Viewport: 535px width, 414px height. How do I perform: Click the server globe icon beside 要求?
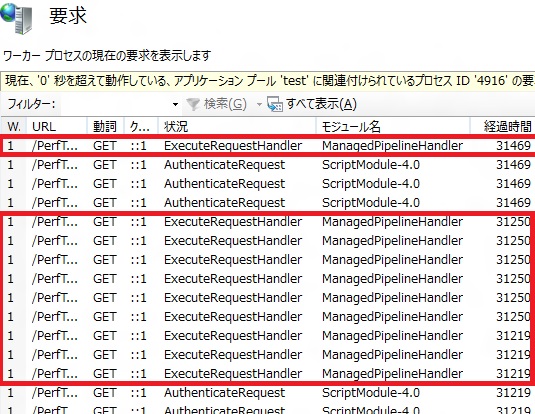click(x=16, y=18)
